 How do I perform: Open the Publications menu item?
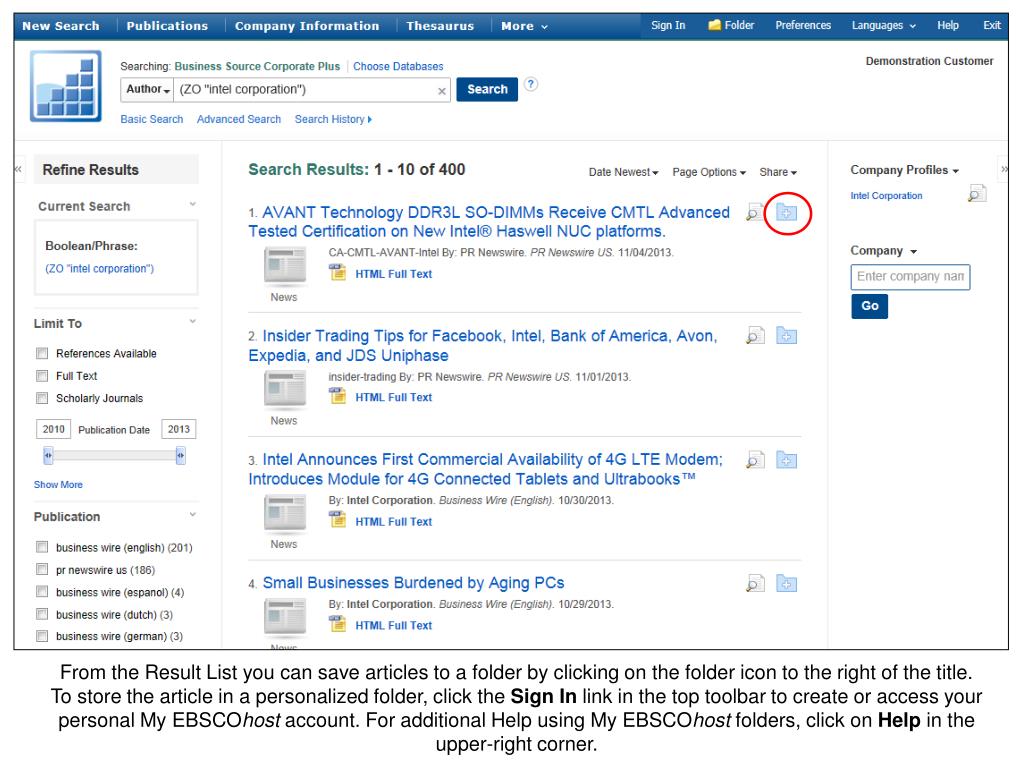pyautogui.click(x=167, y=26)
